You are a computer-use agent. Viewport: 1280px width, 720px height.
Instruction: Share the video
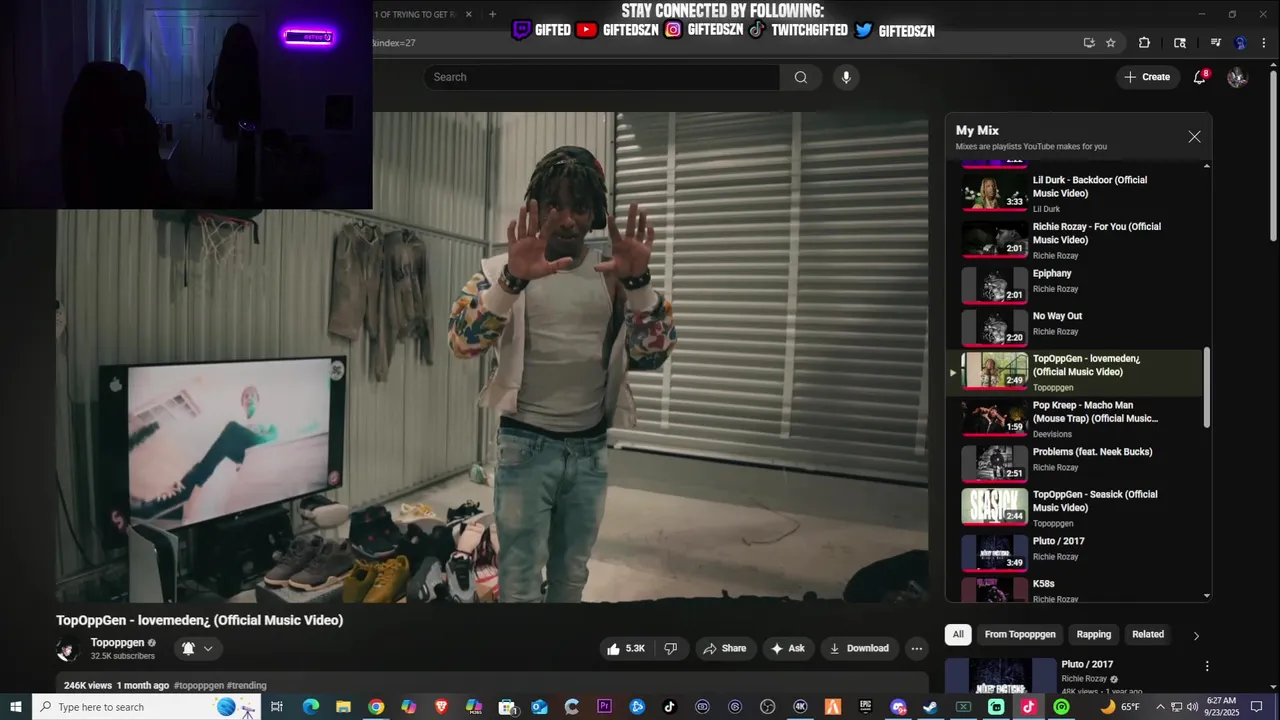[725, 648]
